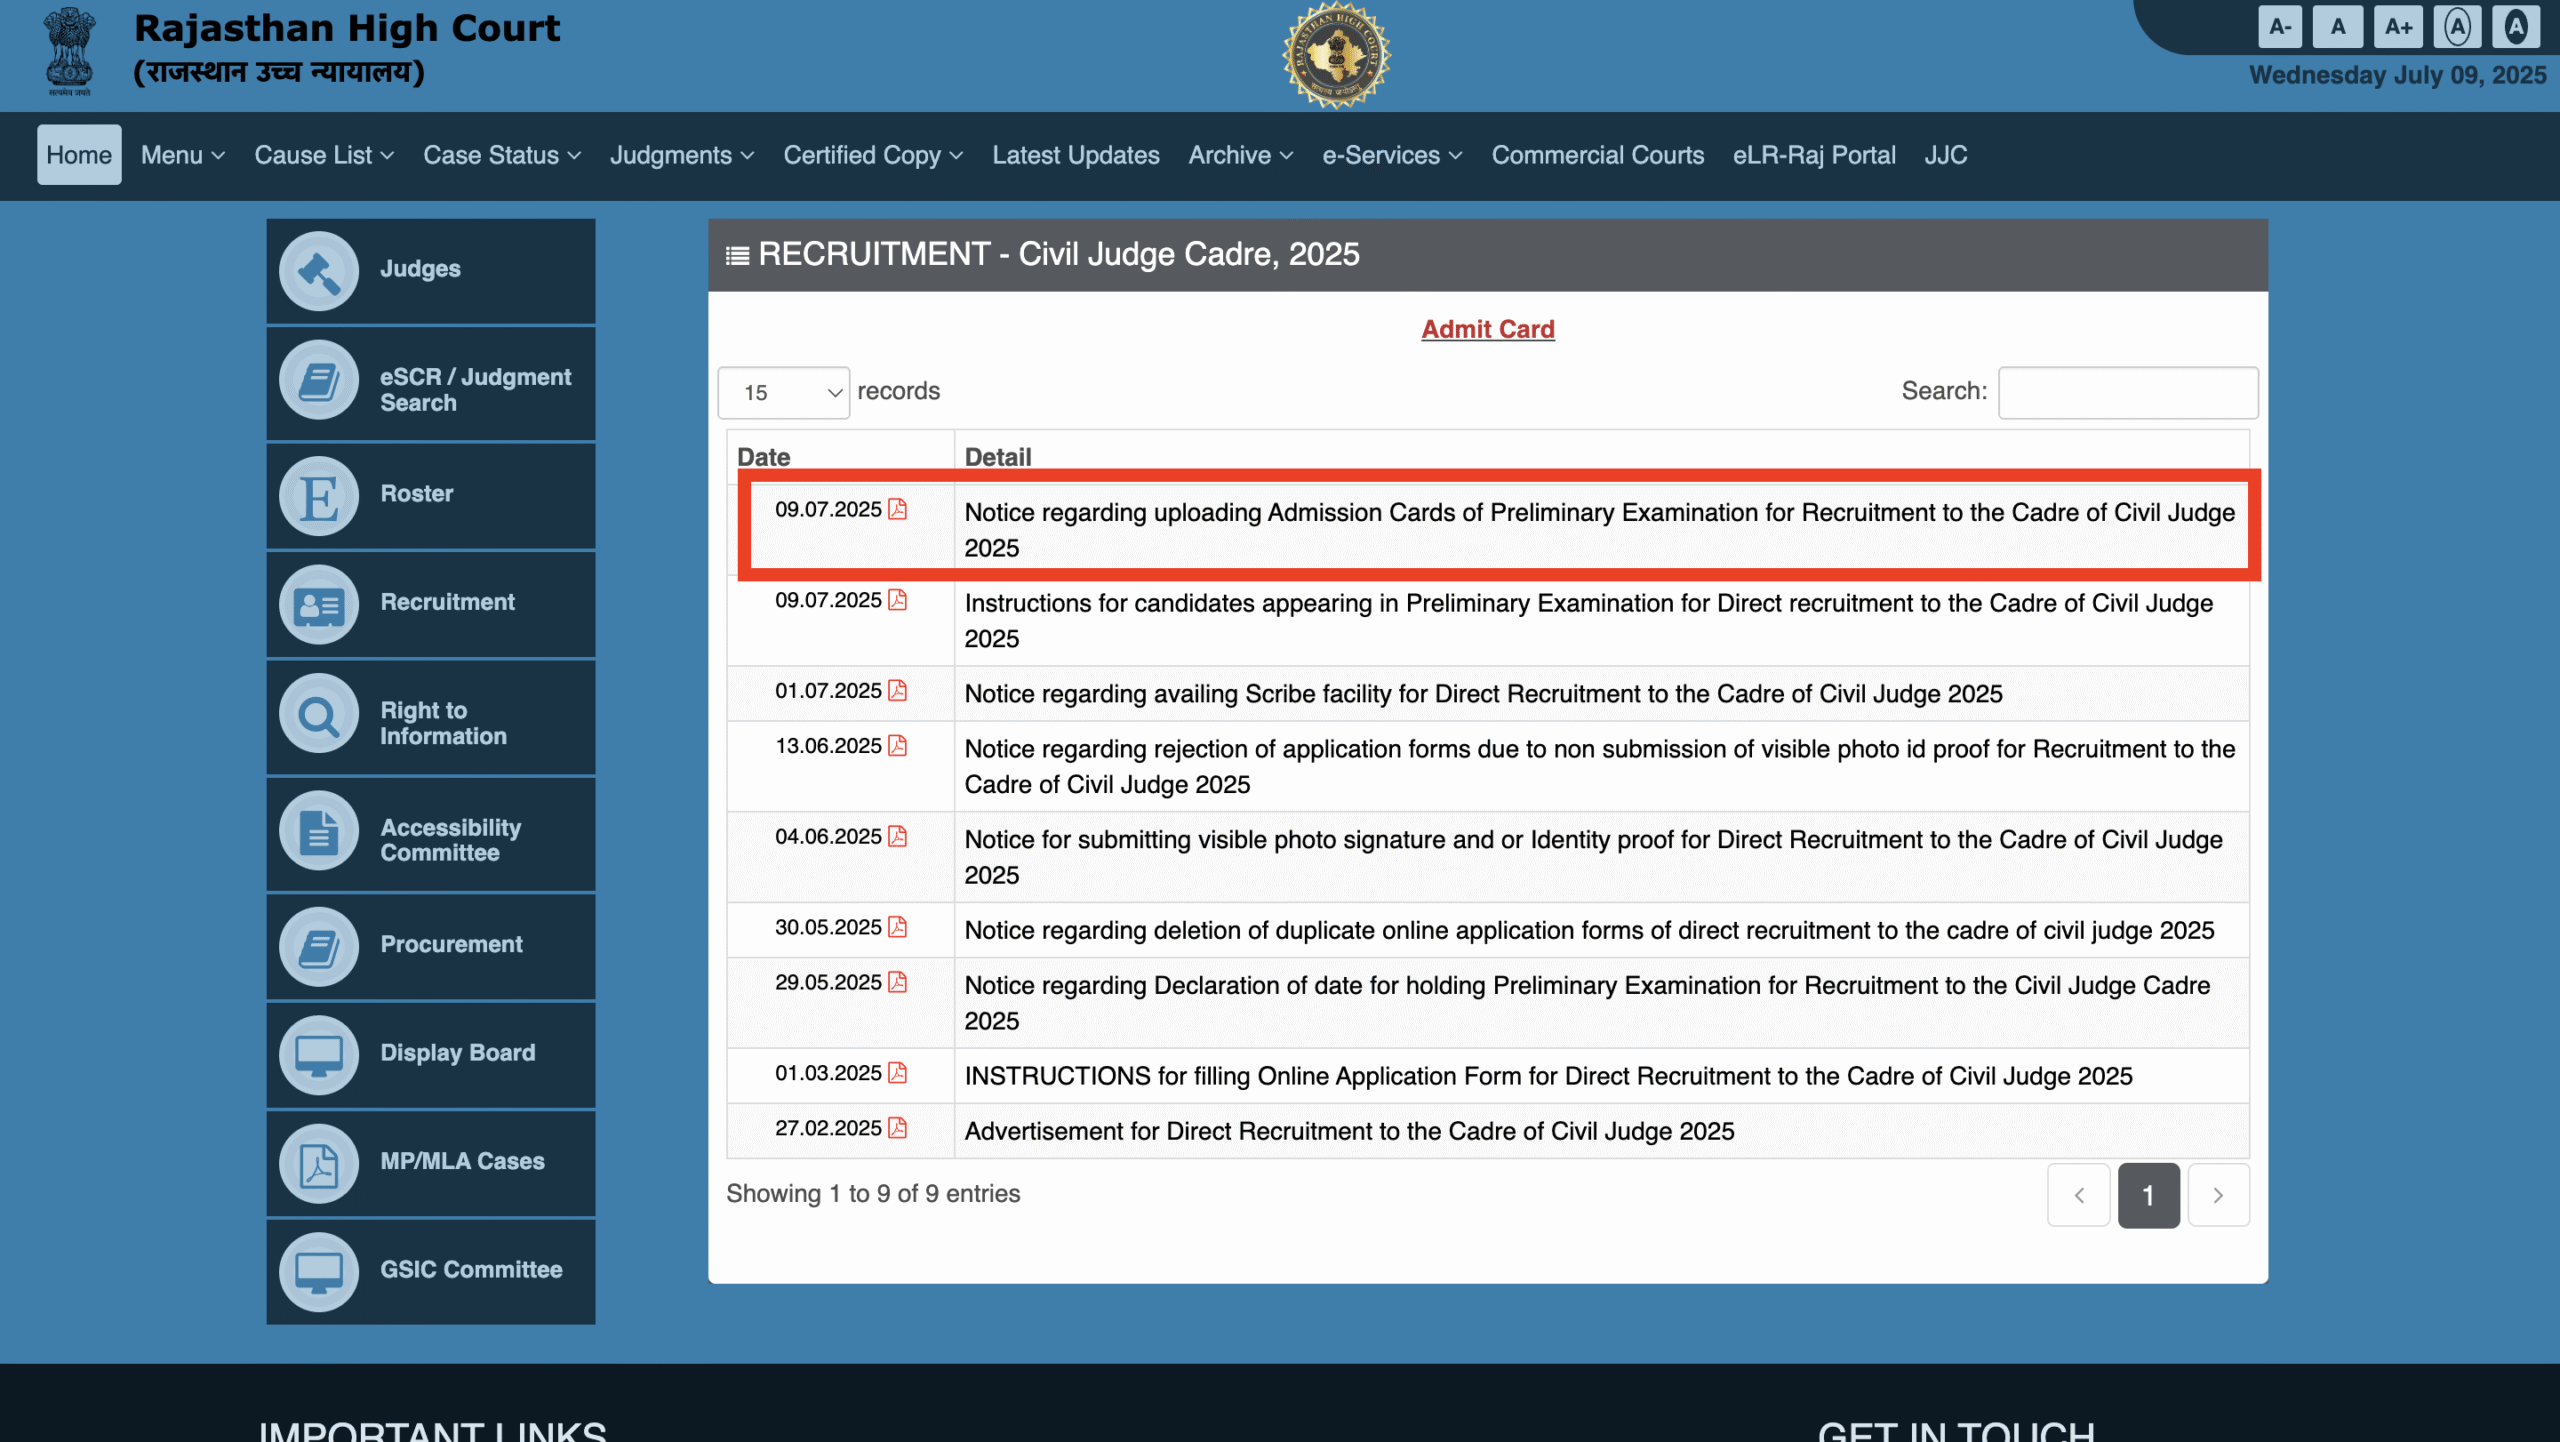Open Recruitment sidebar label
Viewport: 2560px width, 1442px height.
(x=447, y=602)
